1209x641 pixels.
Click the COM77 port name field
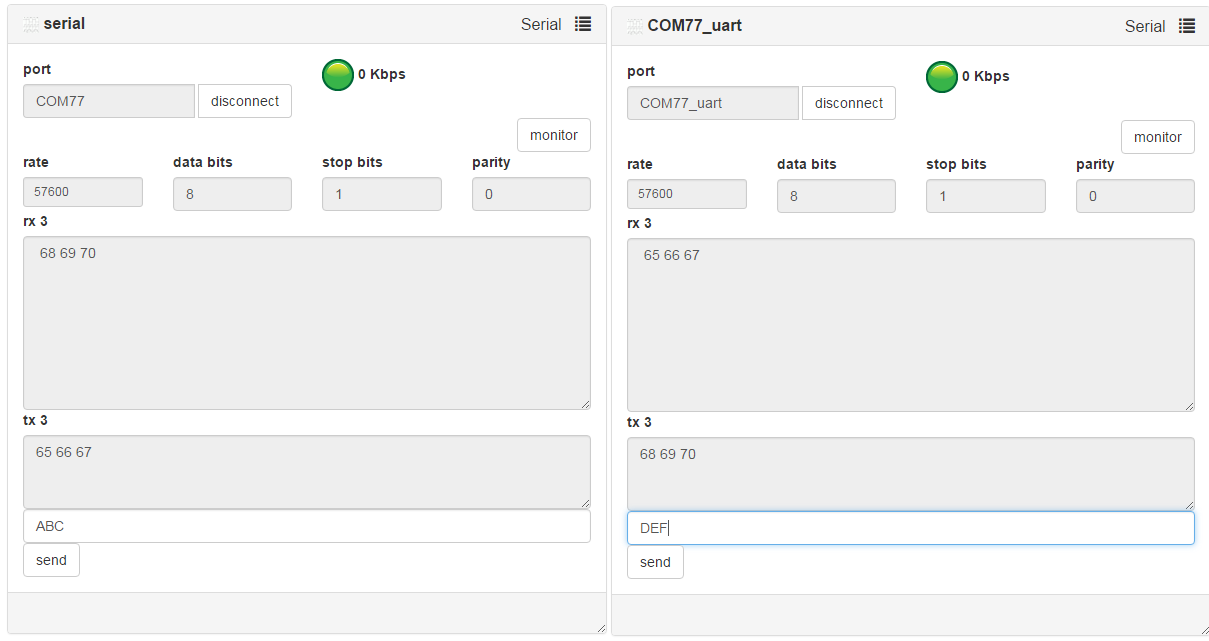tap(109, 101)
